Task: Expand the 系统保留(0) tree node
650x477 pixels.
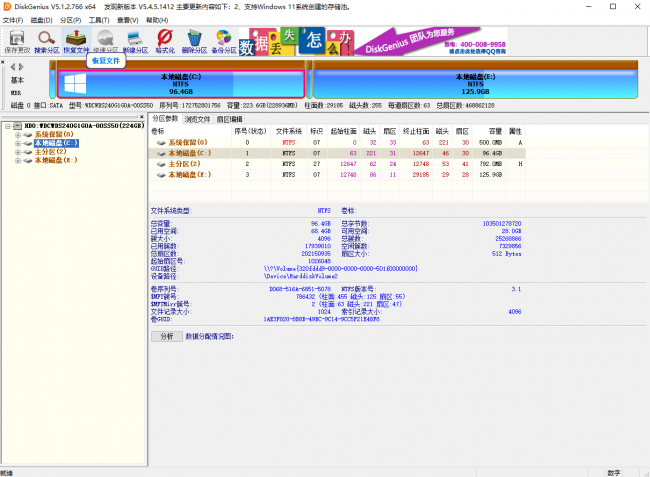Action: [18, 135]
